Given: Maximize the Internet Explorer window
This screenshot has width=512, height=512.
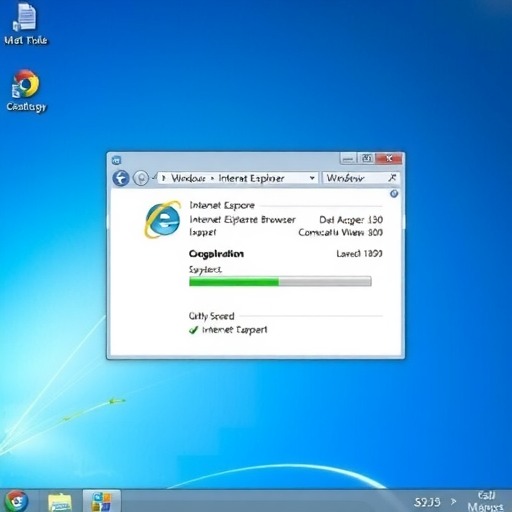Looking at the screenshot, I should click(x=366, y=158).
